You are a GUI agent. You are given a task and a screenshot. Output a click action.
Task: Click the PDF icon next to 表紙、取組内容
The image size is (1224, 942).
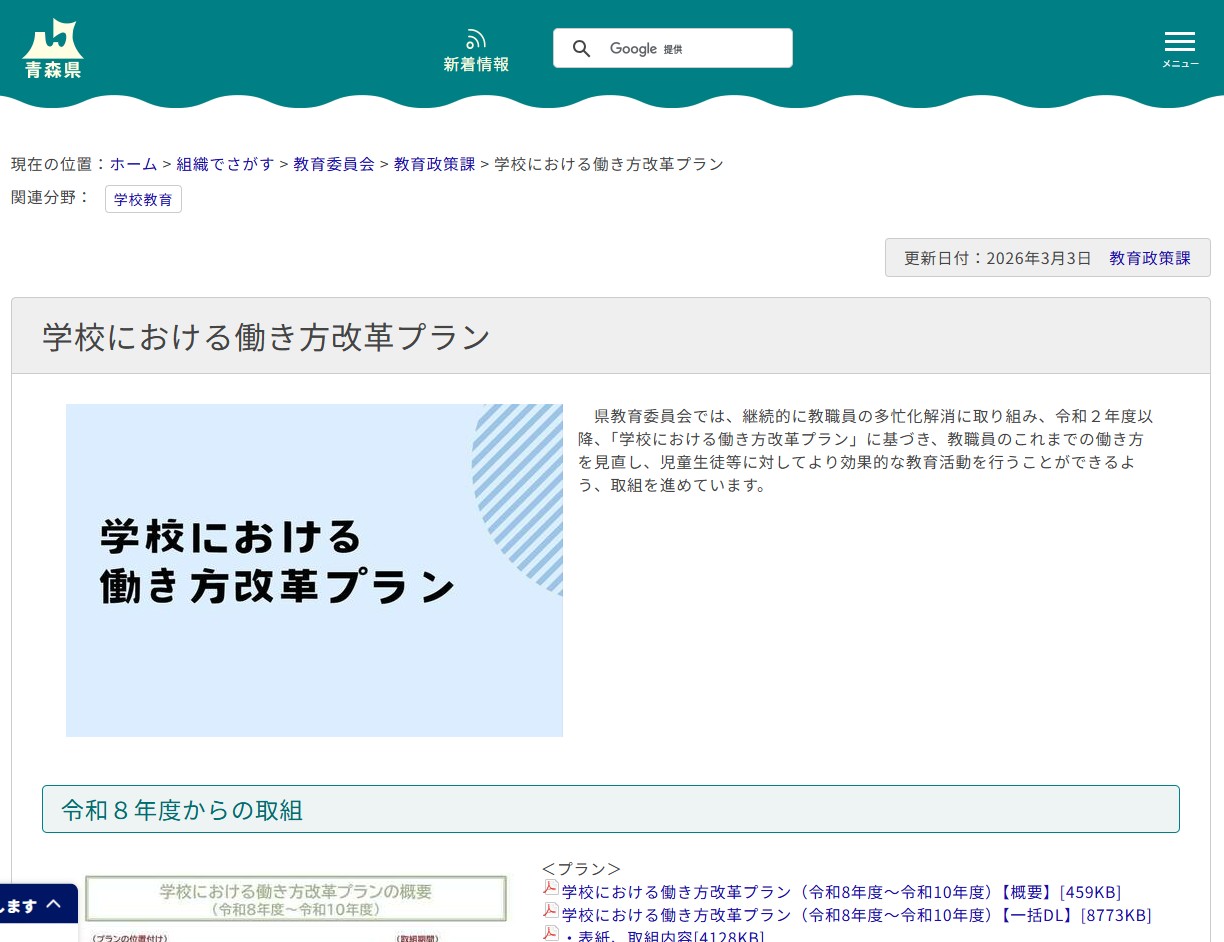coord(550,933)
